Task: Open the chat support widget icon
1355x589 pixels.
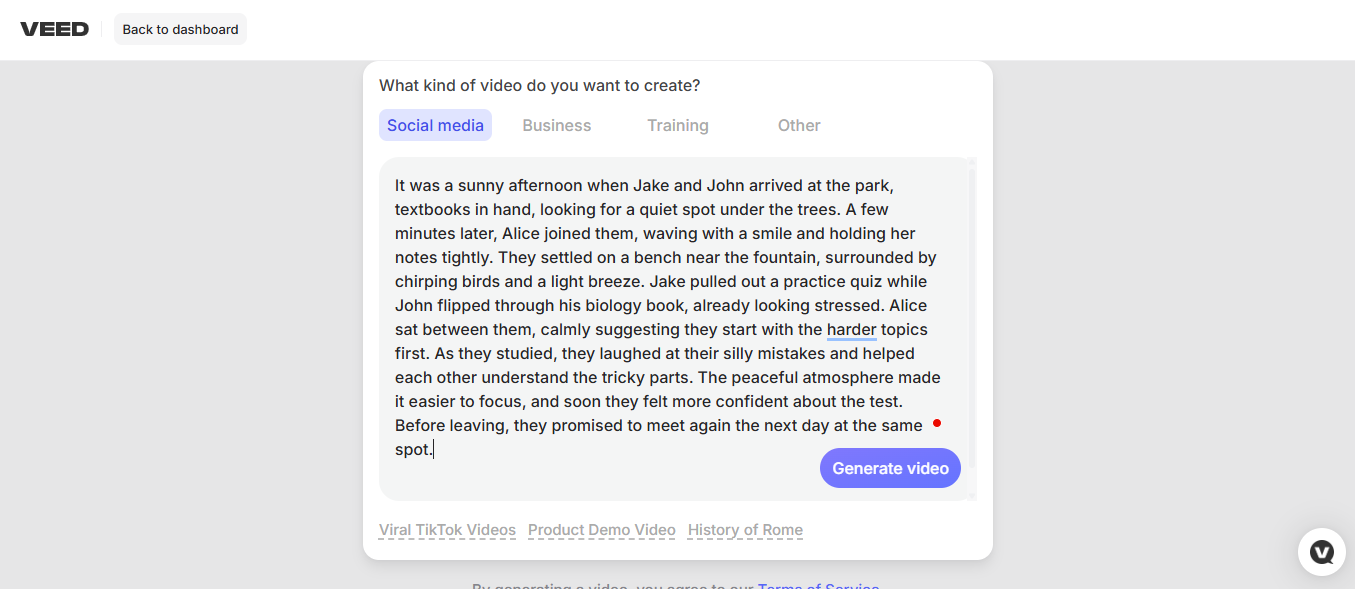Action: pyautogui.click(x=1322, y=552)
